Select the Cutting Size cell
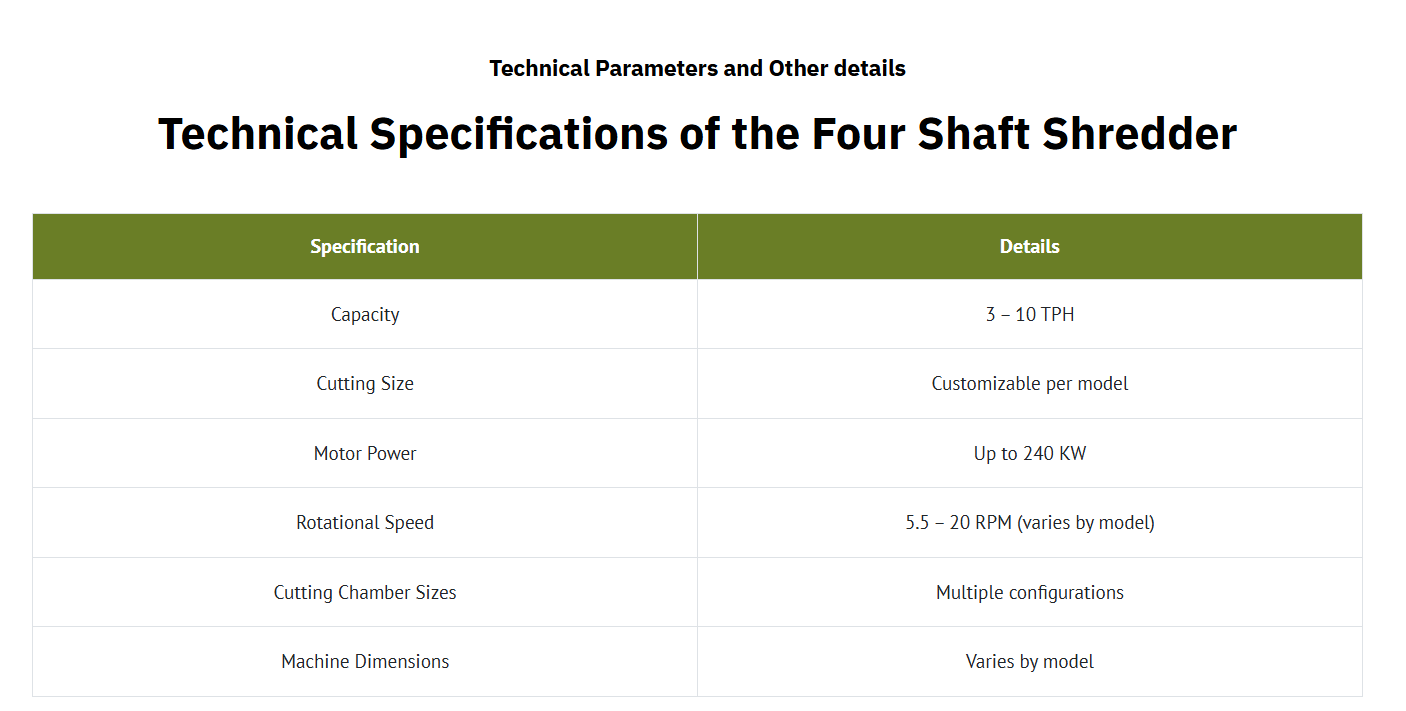Screen dimensions: 1406x711 coord(365,384)
